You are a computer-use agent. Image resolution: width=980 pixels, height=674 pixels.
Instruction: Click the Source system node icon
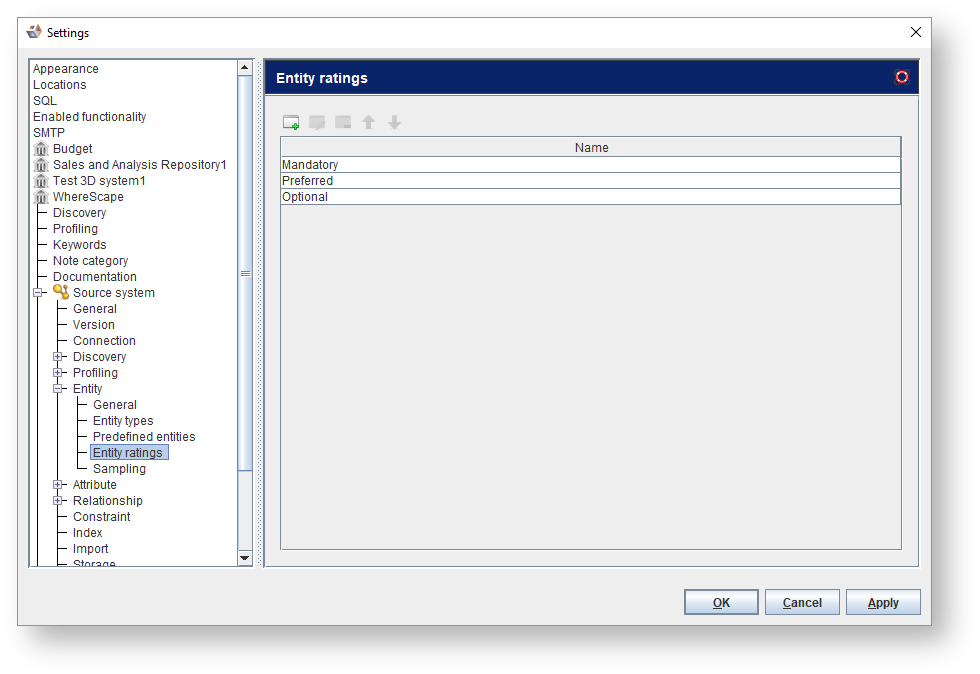coord(61,292)
